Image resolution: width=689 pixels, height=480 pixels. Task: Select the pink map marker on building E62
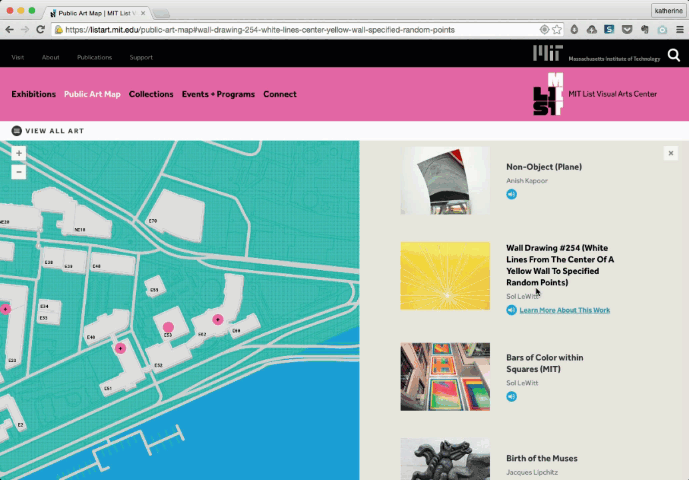point(218,320)
